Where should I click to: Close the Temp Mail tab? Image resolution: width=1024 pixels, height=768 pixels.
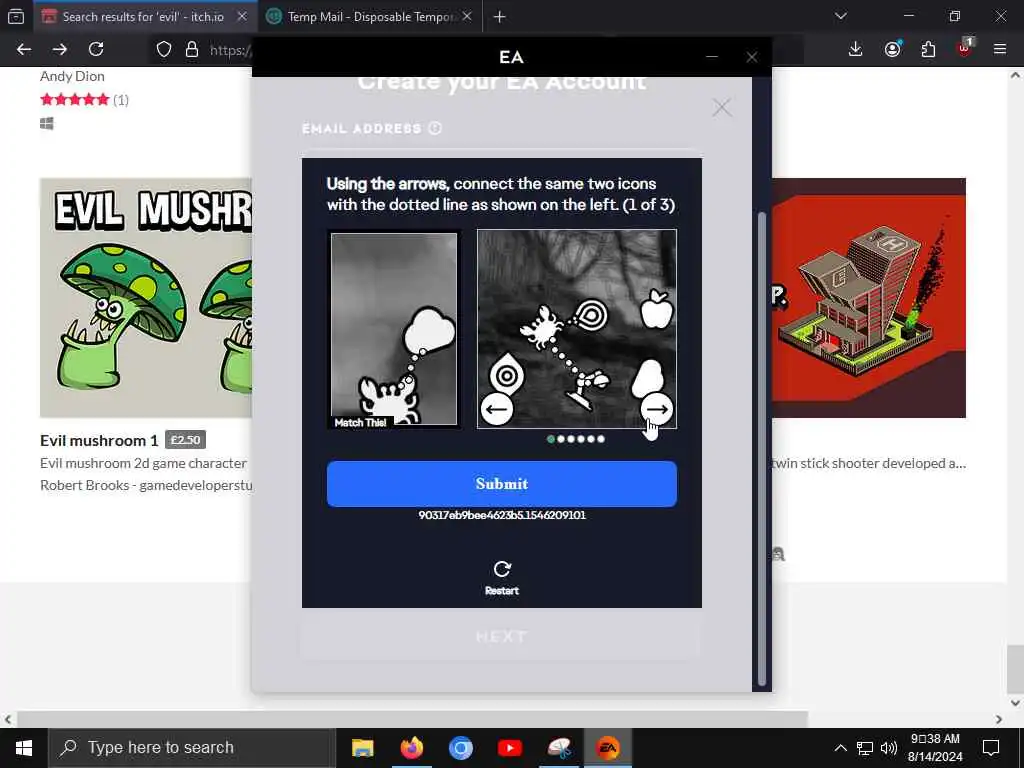(x=466, y=16)
